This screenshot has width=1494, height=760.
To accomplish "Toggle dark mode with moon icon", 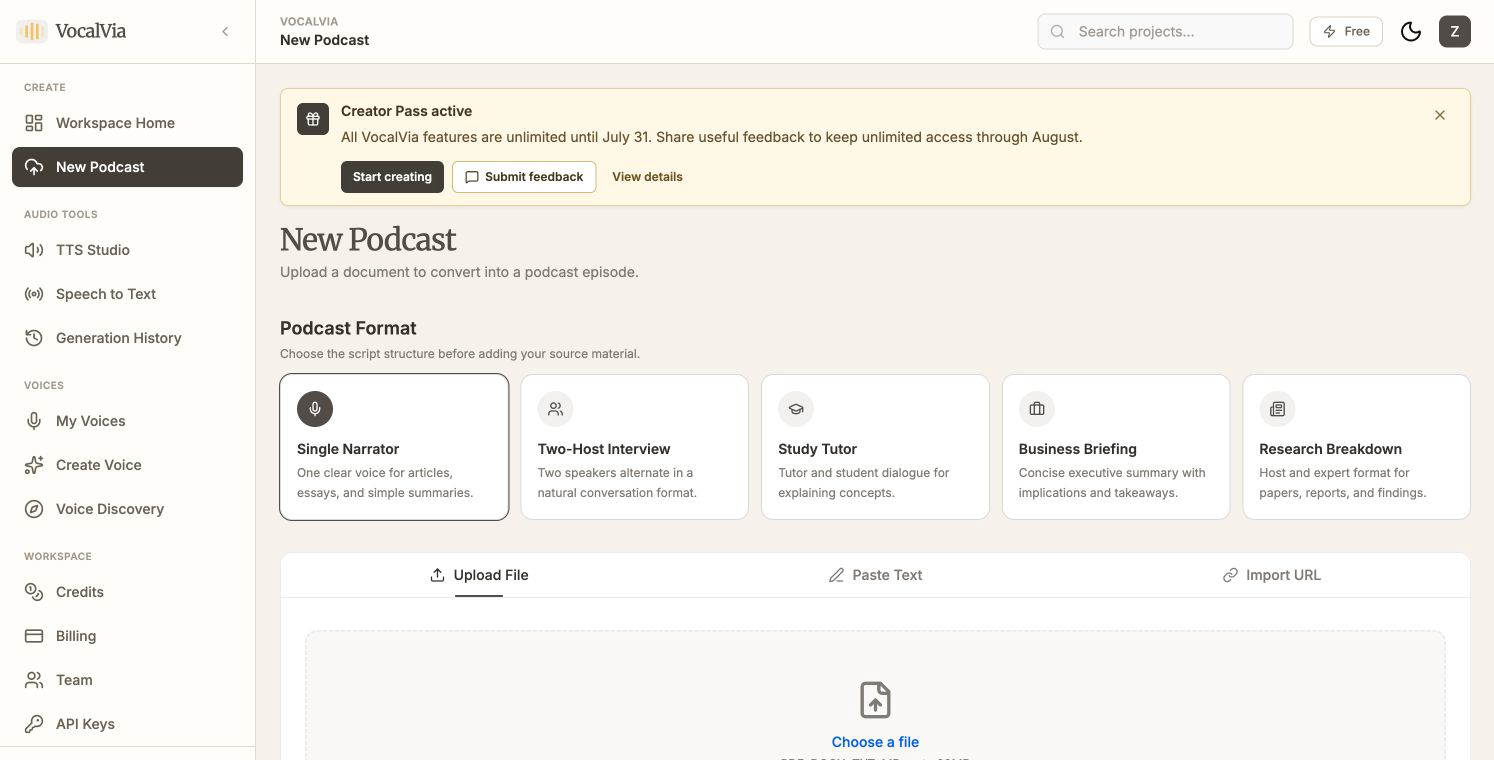I will click(x=1411, y=32).
